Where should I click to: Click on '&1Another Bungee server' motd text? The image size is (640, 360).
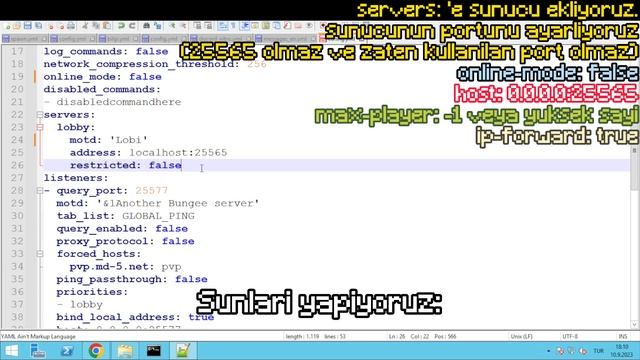(x=178, y=203)
